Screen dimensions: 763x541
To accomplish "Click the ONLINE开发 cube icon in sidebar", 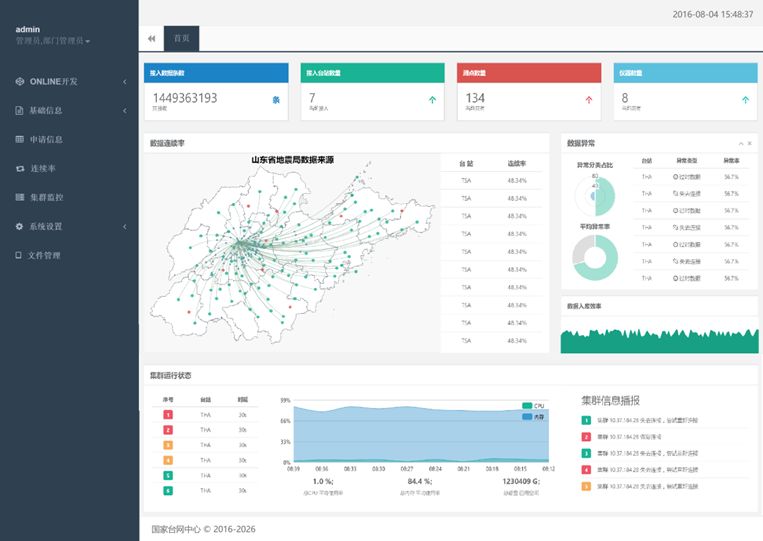I will pos(20,81).
